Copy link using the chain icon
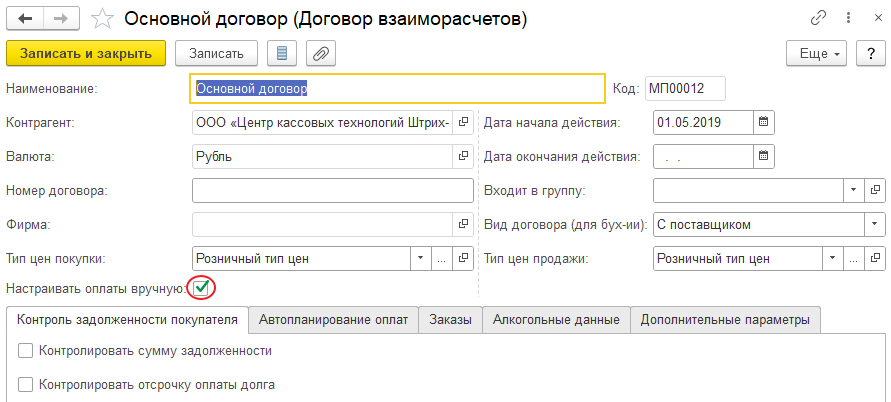Viewport: 891px width, 402px height. [x=818, y=18]
